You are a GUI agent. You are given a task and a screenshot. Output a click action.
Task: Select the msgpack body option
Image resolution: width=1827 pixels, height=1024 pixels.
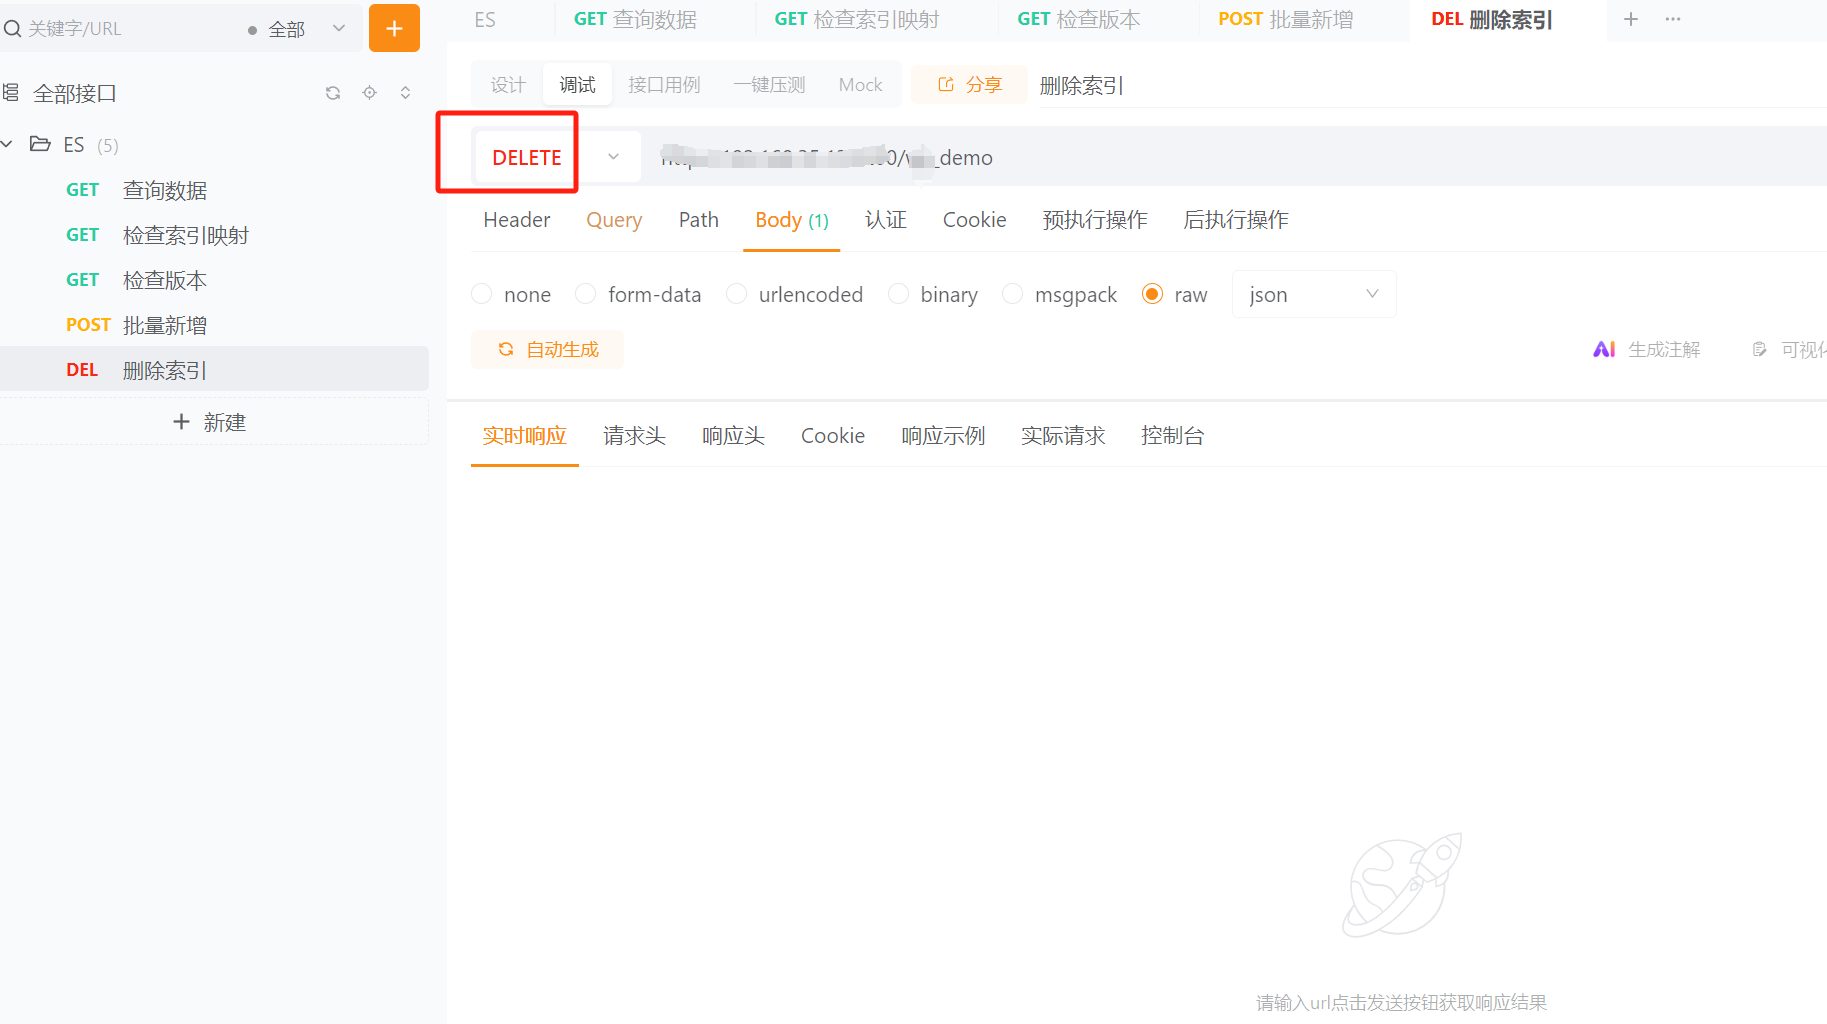pyautogui.click(x=1012, y=293)
